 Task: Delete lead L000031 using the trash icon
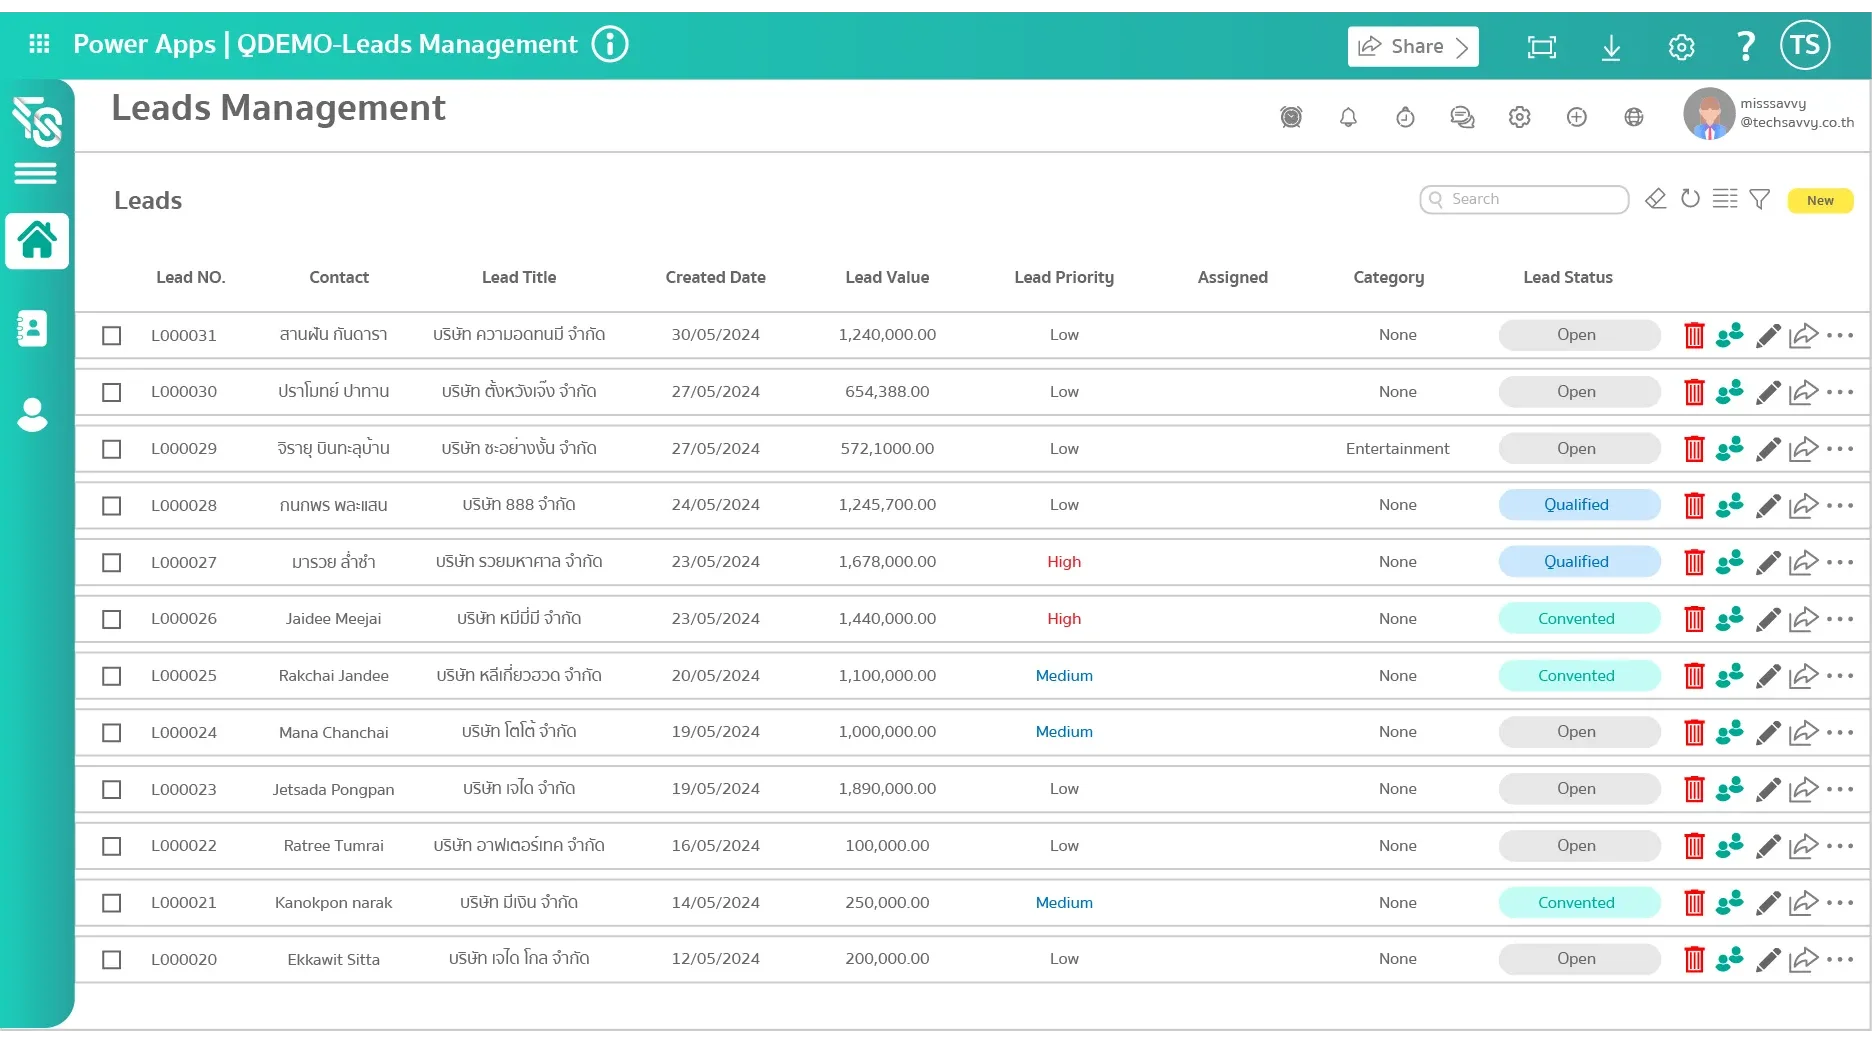tap(1693, 336)
